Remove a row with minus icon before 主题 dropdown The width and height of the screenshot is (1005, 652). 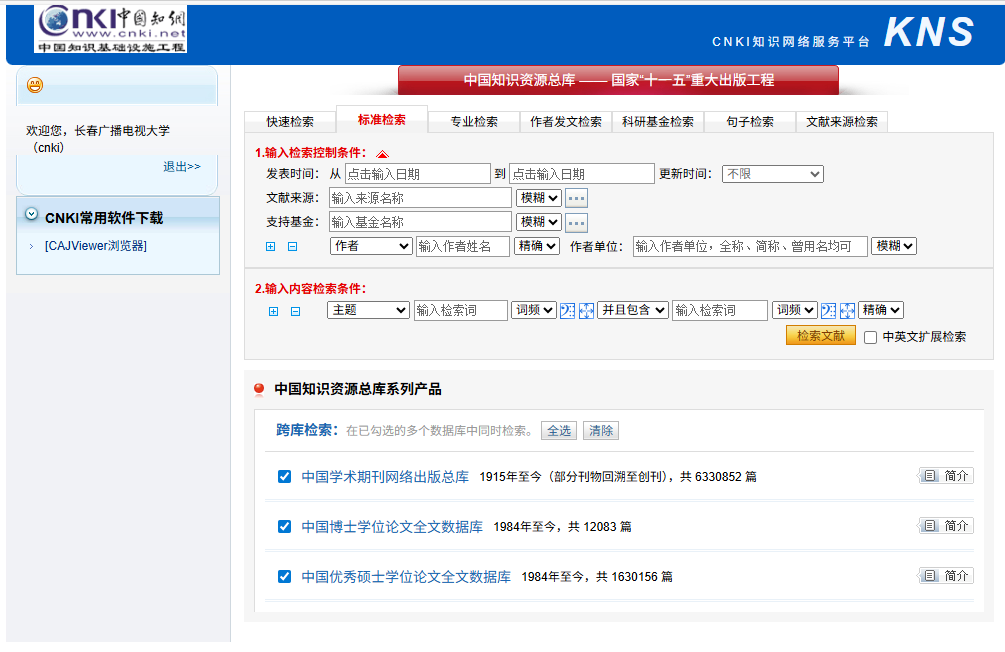click(x=295, y=311)
